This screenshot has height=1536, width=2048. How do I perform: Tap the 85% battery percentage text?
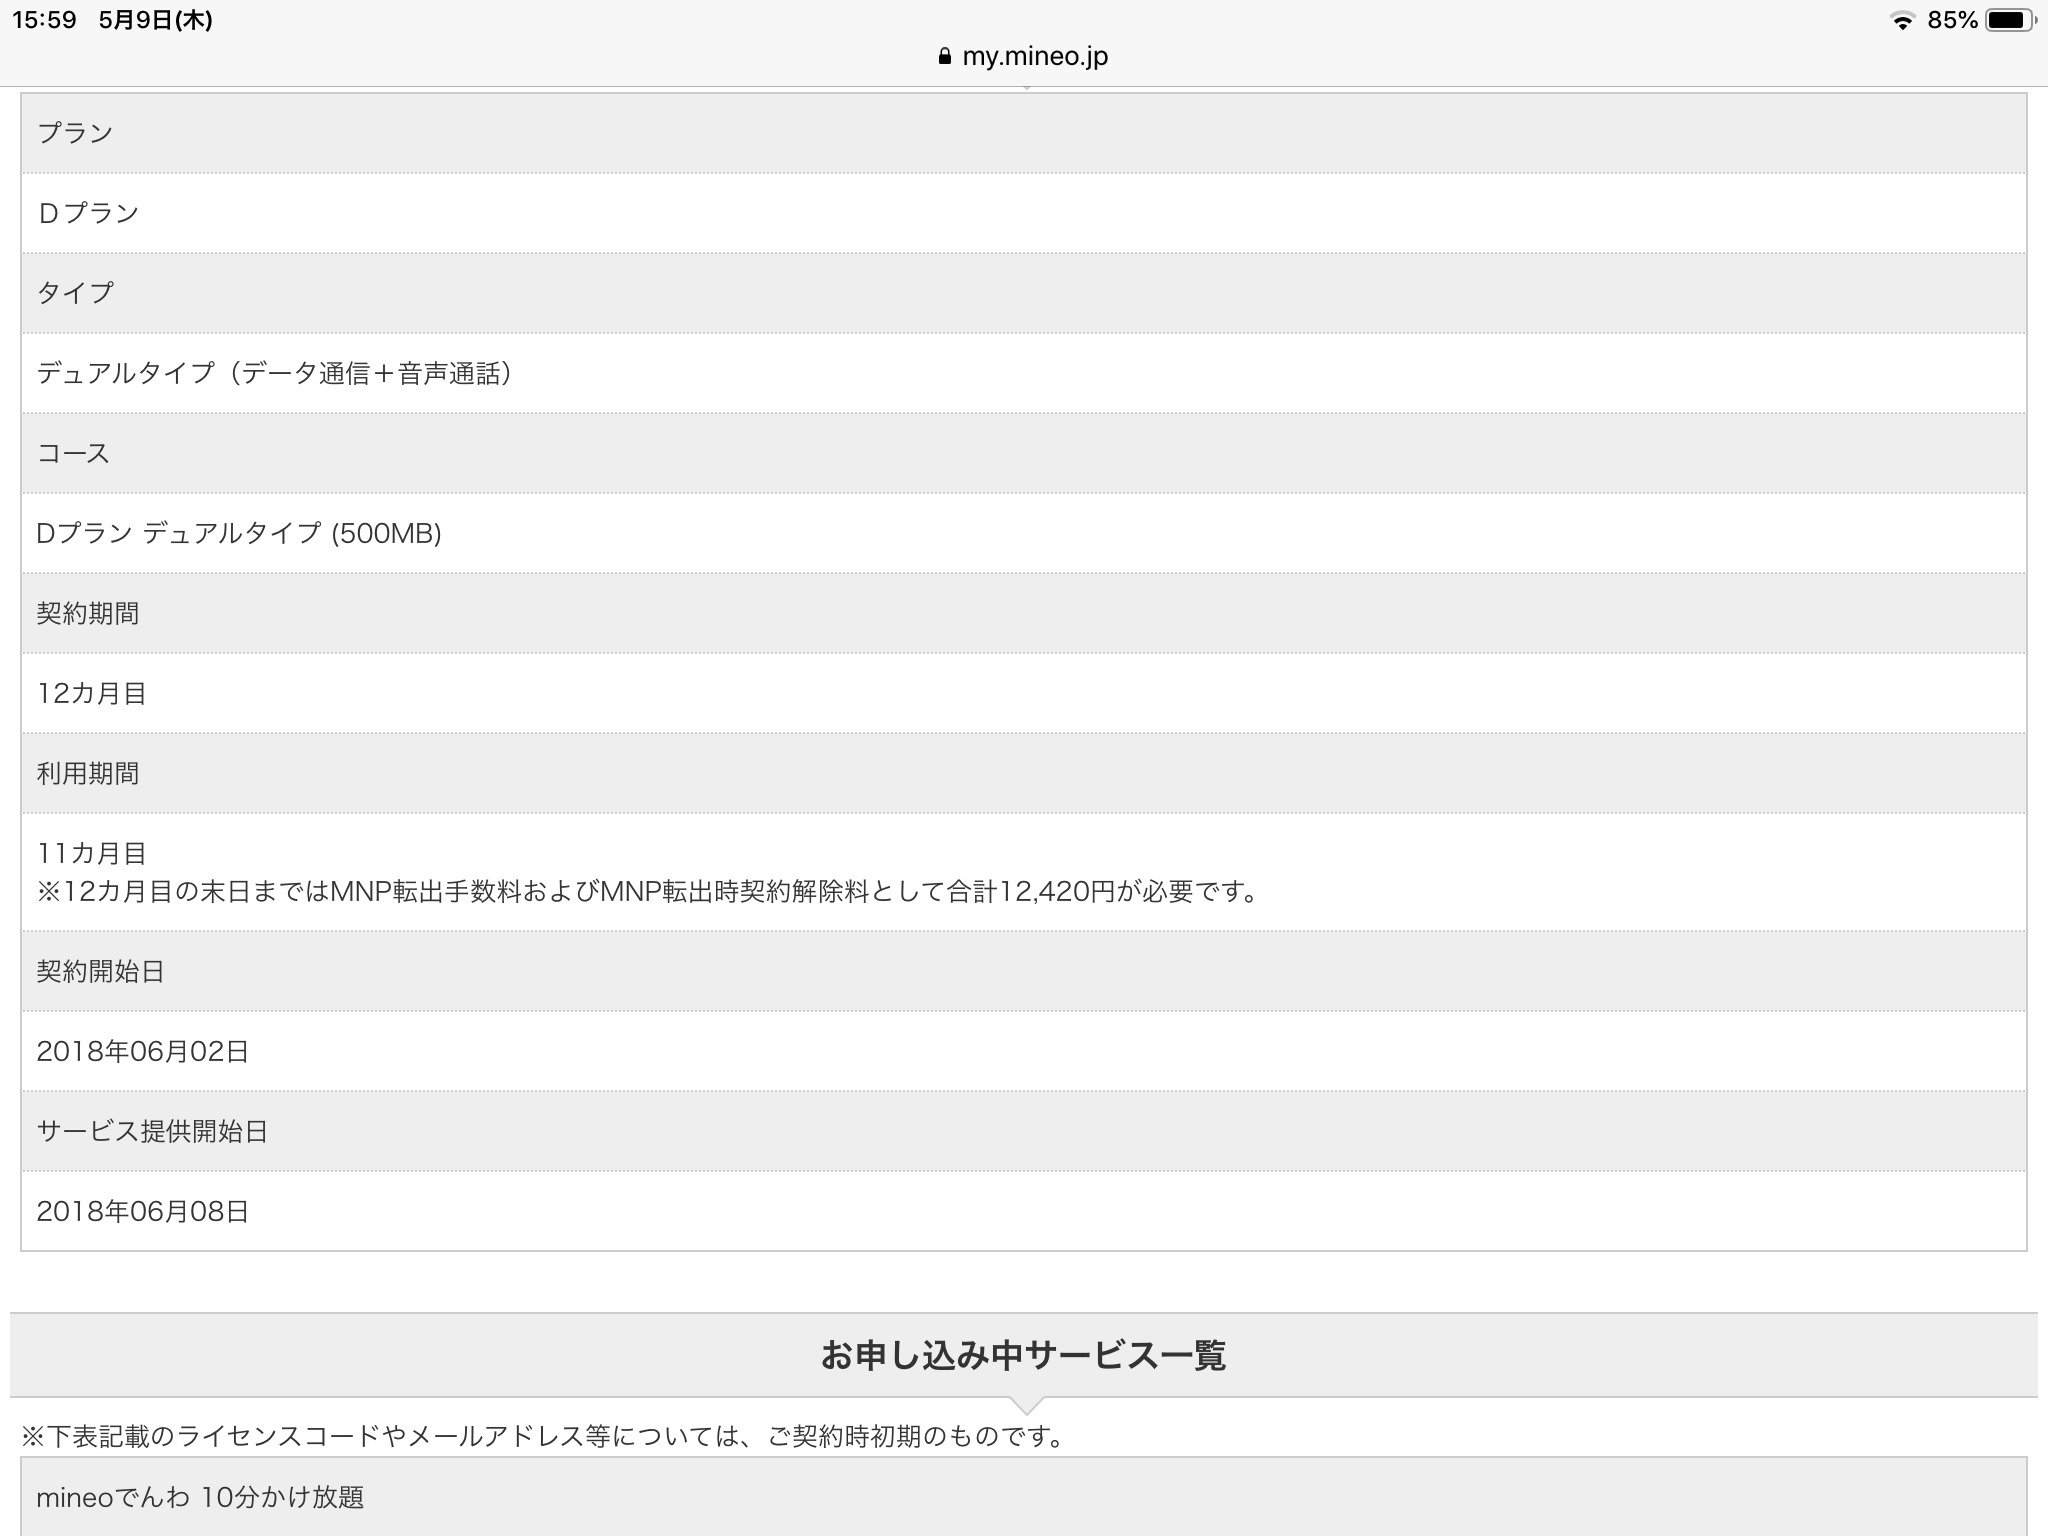[x=1952, y=21]
